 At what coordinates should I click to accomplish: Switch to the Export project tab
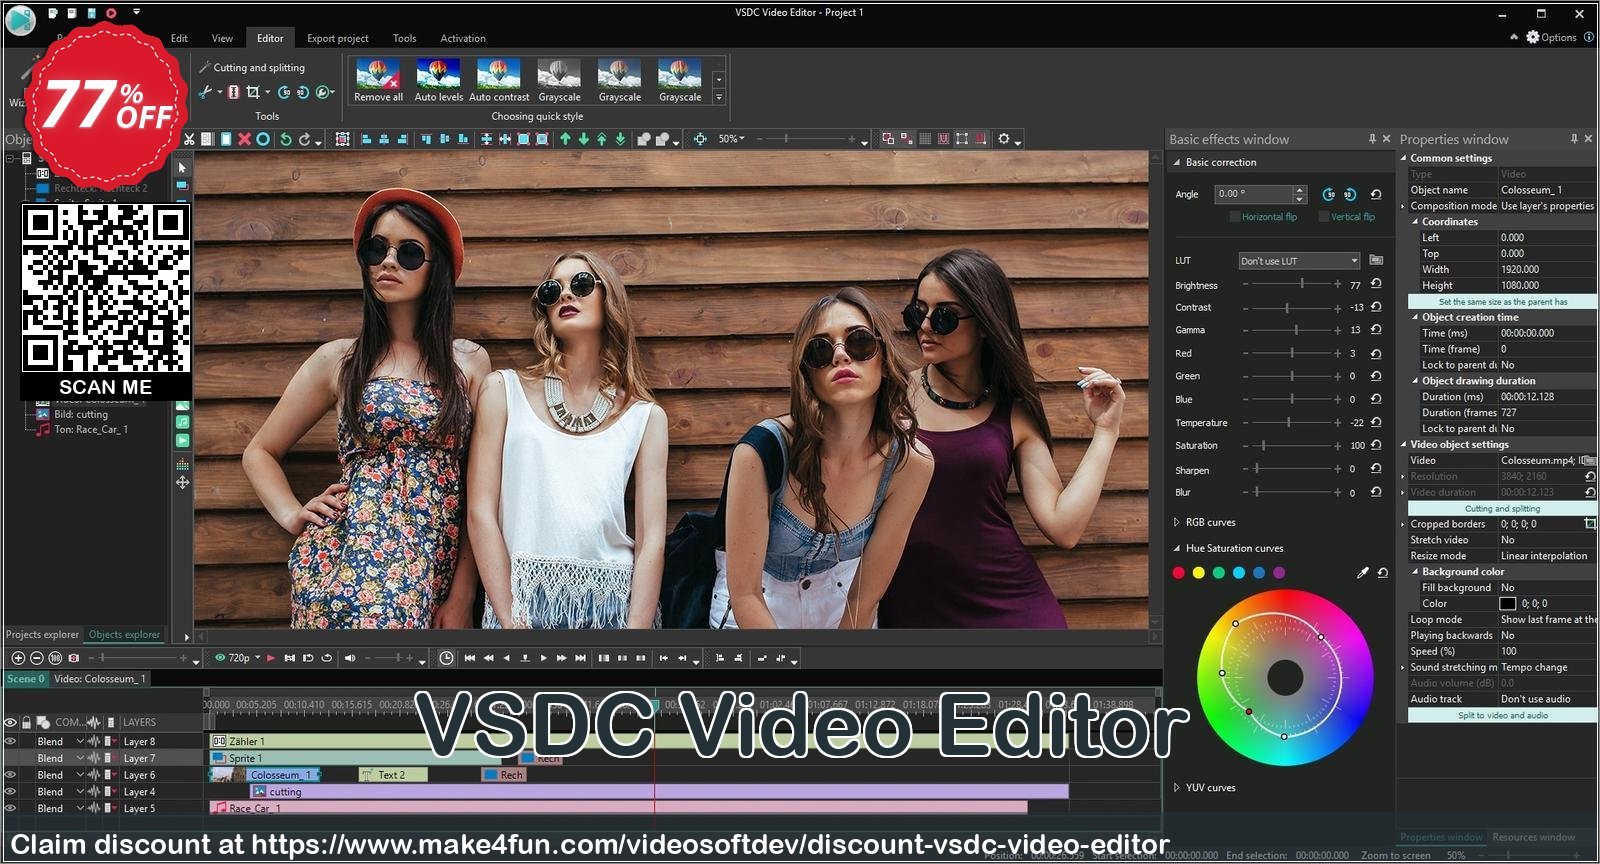(338, 38)
